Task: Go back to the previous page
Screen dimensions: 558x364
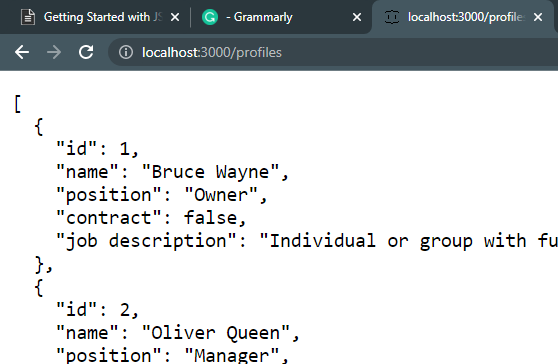Action: (22, 52)
